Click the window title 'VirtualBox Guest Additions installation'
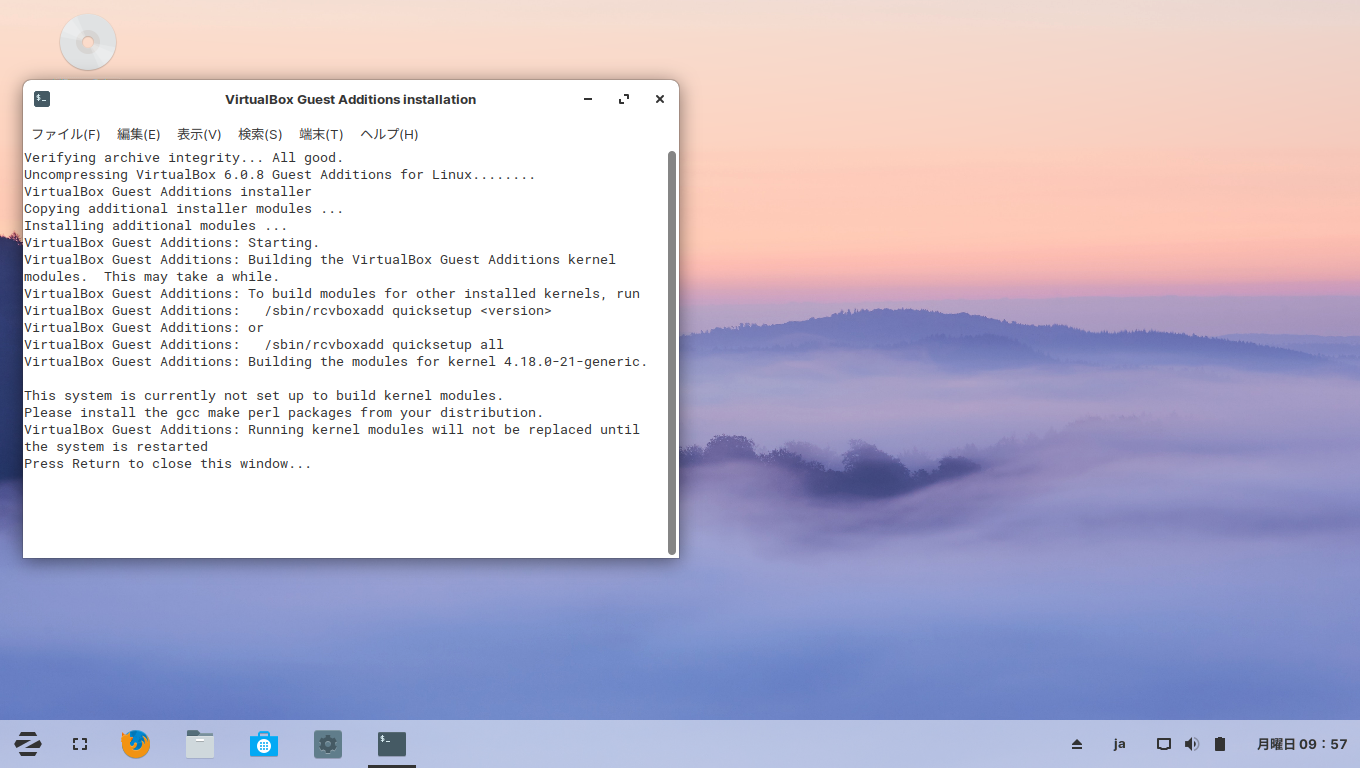 tap(351, 99)
